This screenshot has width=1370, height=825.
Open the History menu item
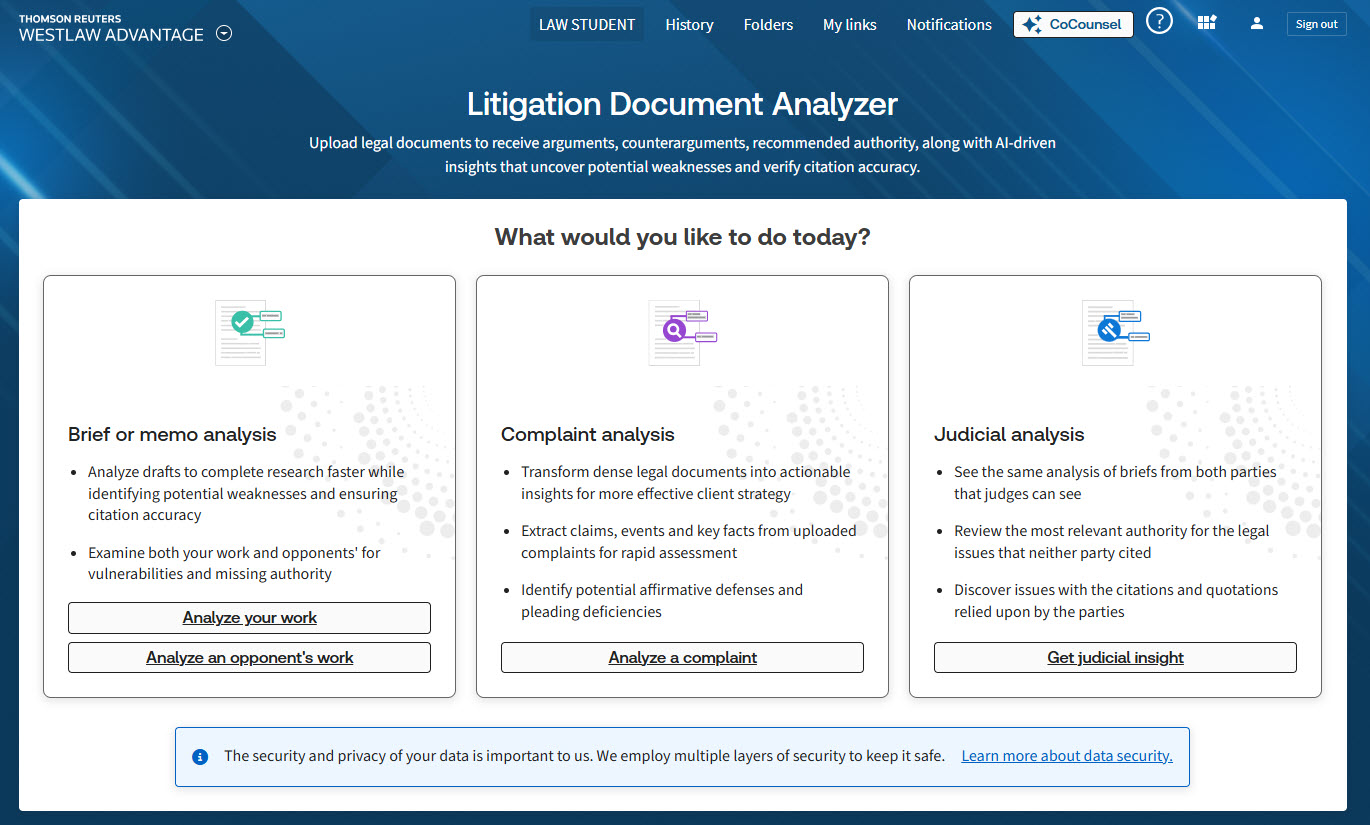(689, 24)
